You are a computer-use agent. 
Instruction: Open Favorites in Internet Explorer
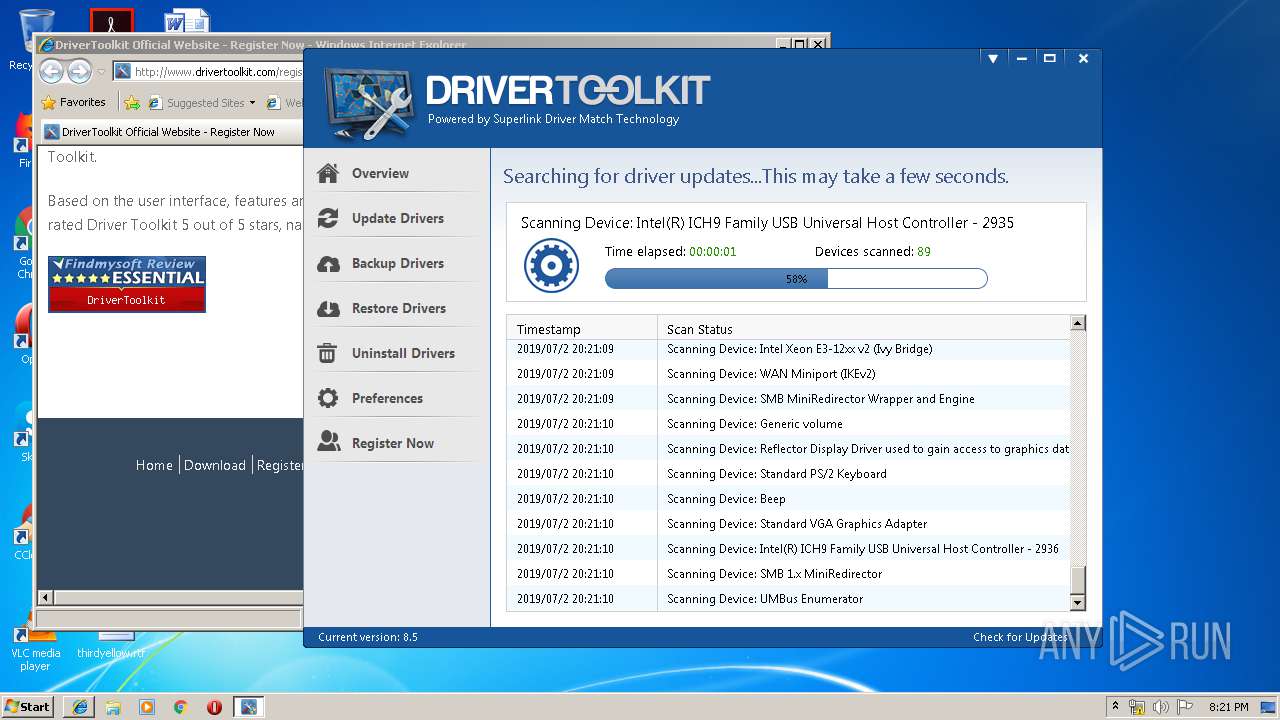(73, 102)
